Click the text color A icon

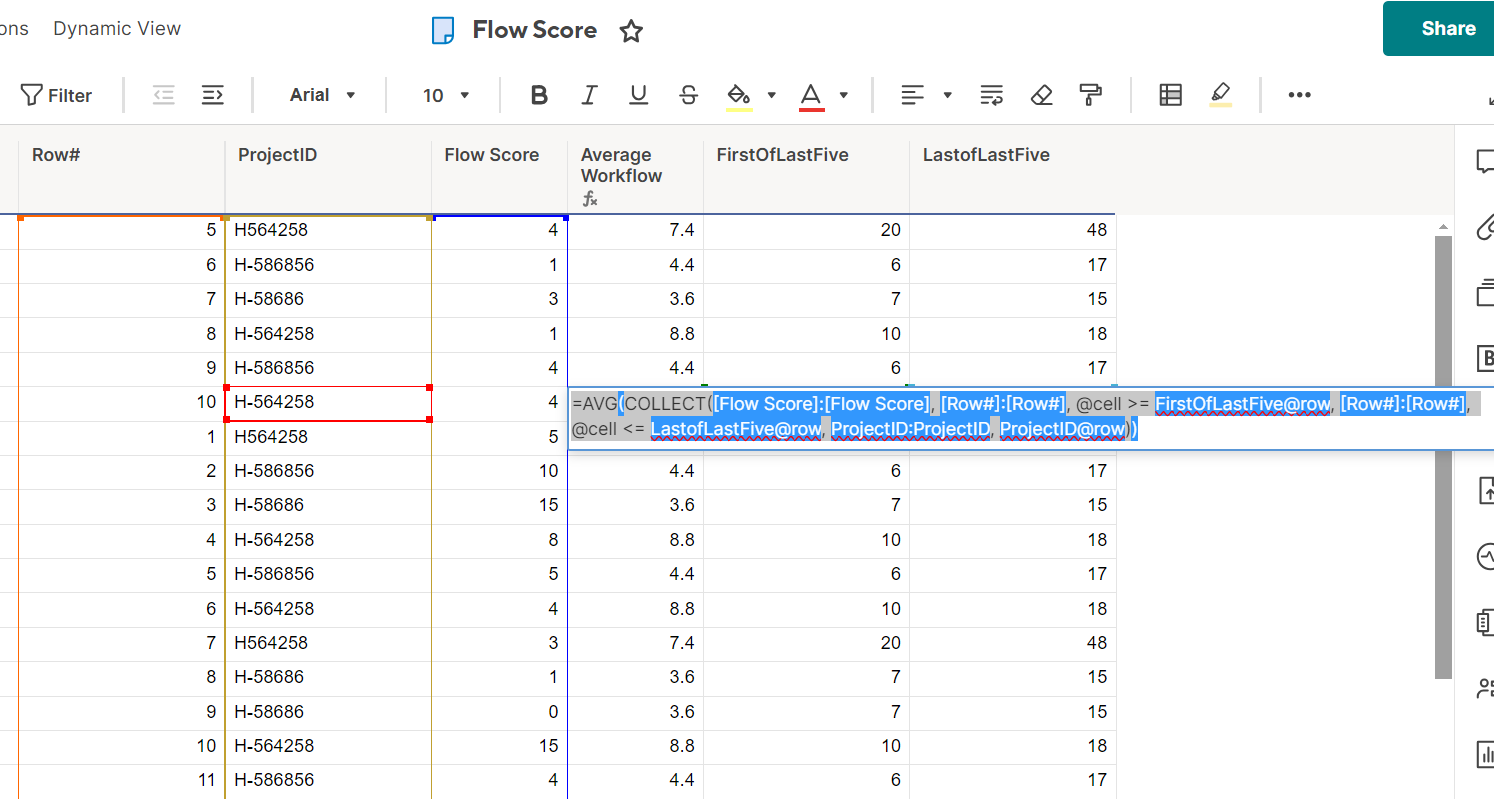pyautogui.click(x=811, y=95)
